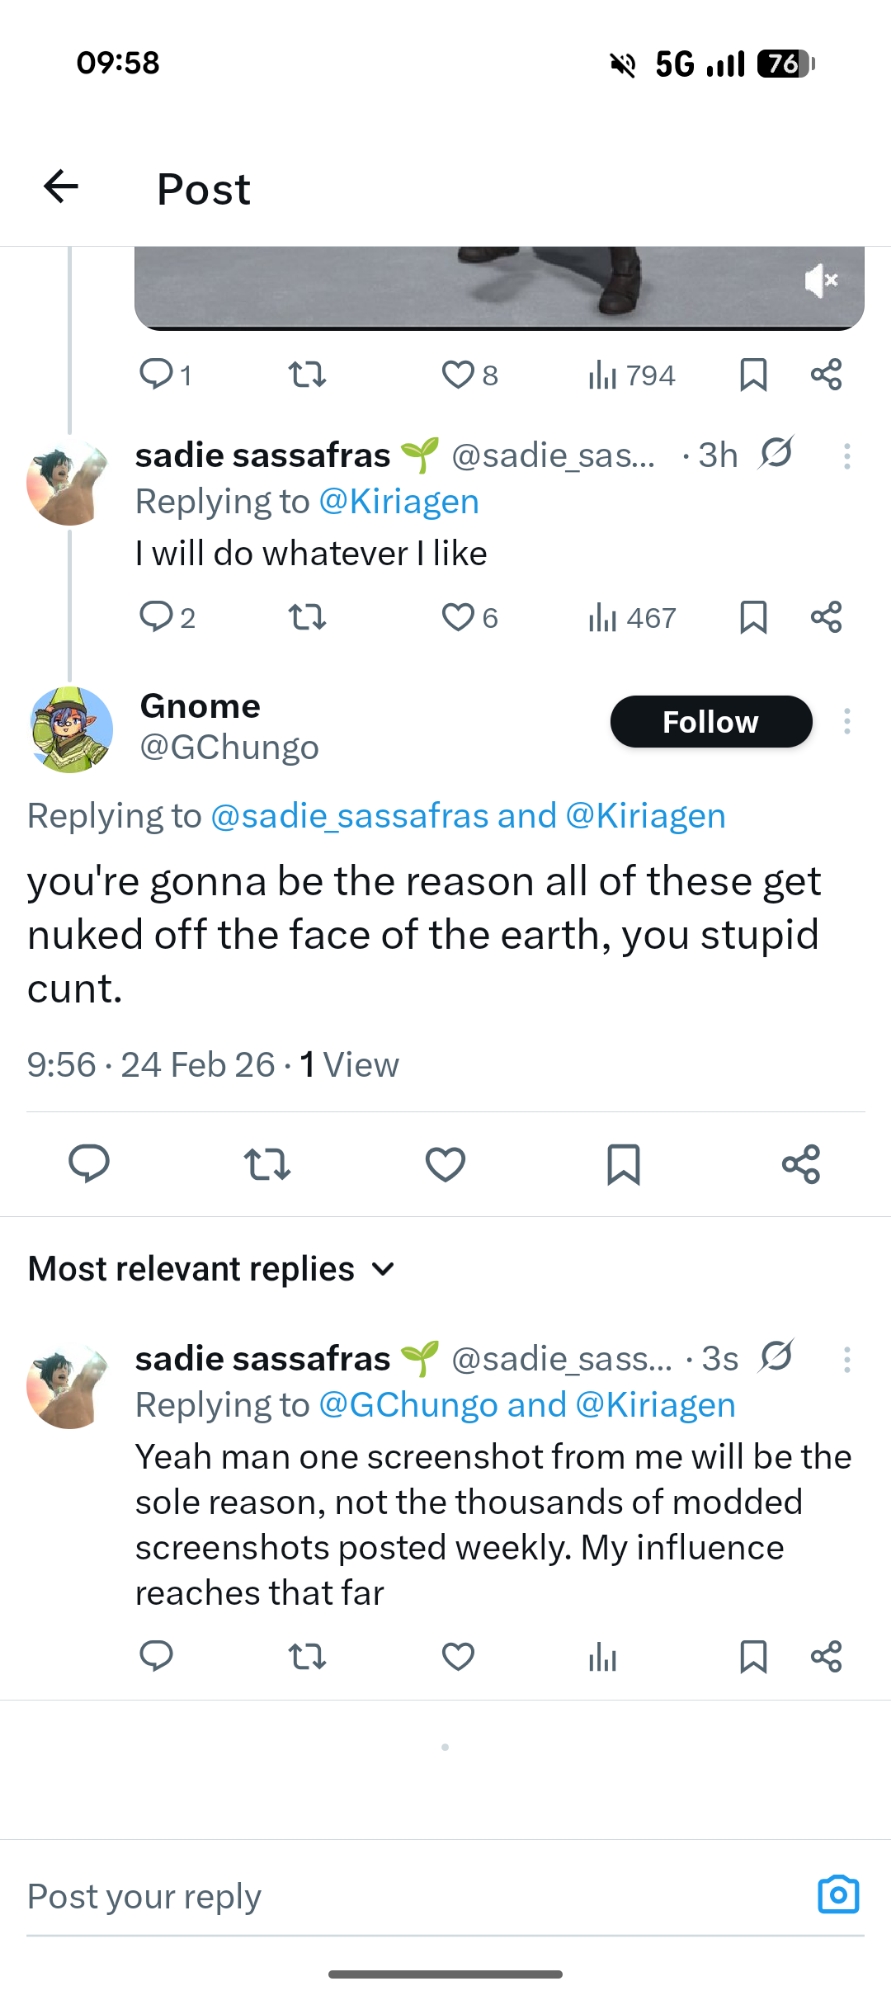Unmute the video using the speaker icon

820,281
